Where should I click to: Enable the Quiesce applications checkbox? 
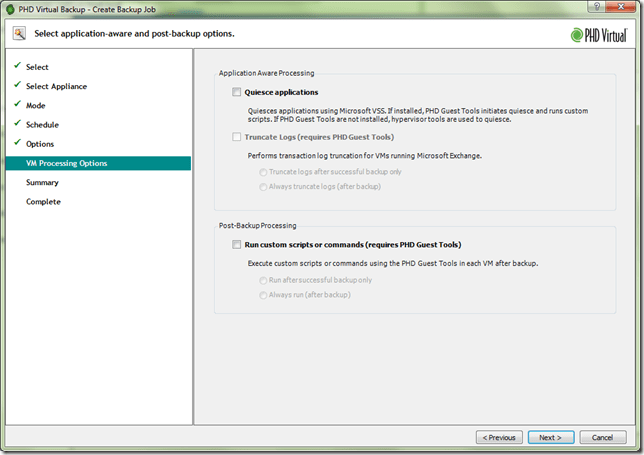point(237,92)
